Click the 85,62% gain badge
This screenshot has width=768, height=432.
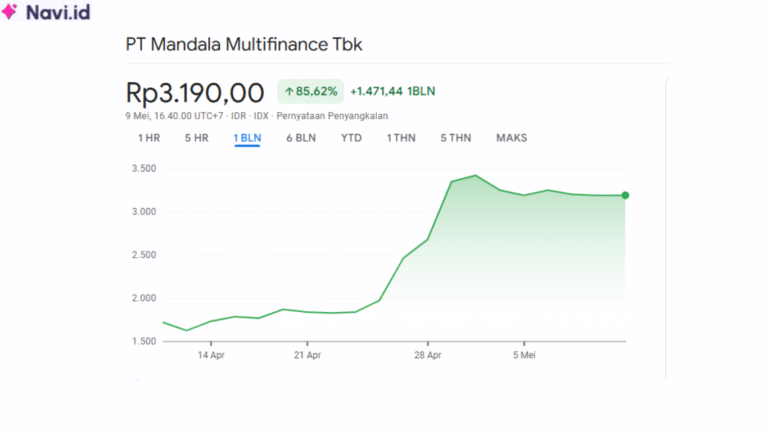point(311,92)
